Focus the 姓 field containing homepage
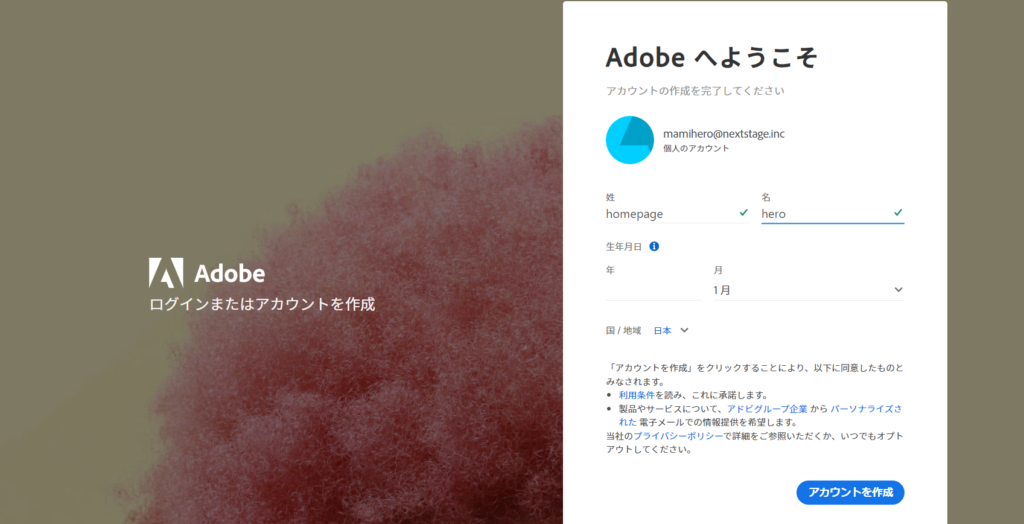This screenshot has width=1024, height=524. (670, 214)
